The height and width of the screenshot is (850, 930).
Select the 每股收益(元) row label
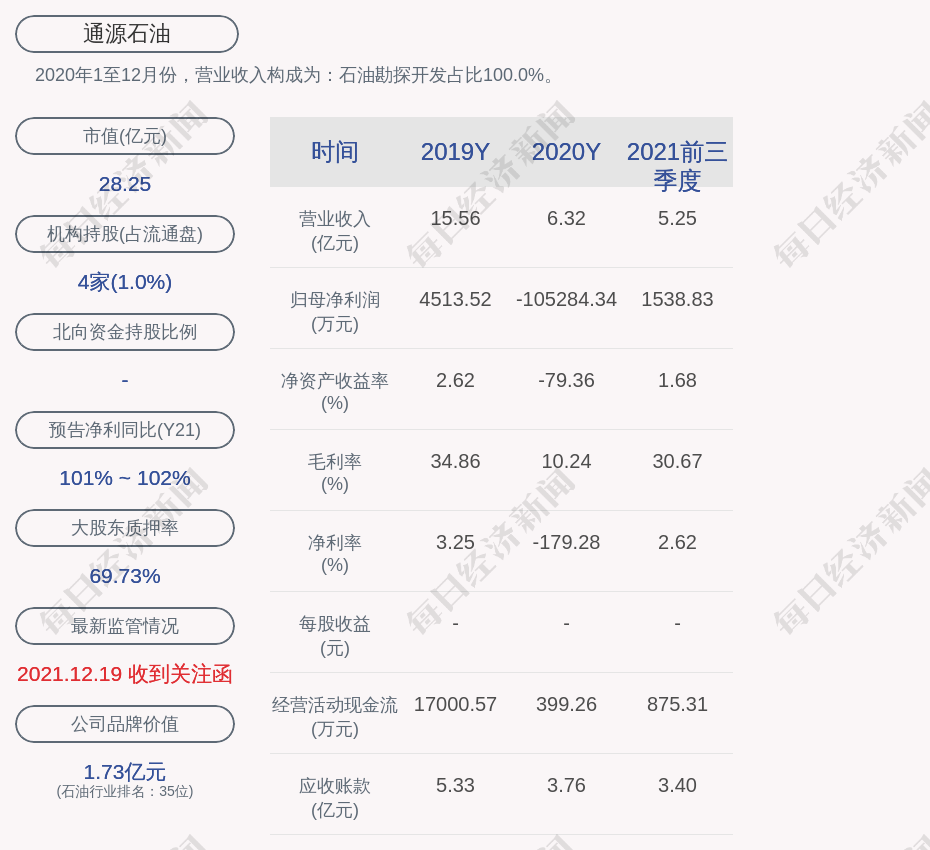335,636
